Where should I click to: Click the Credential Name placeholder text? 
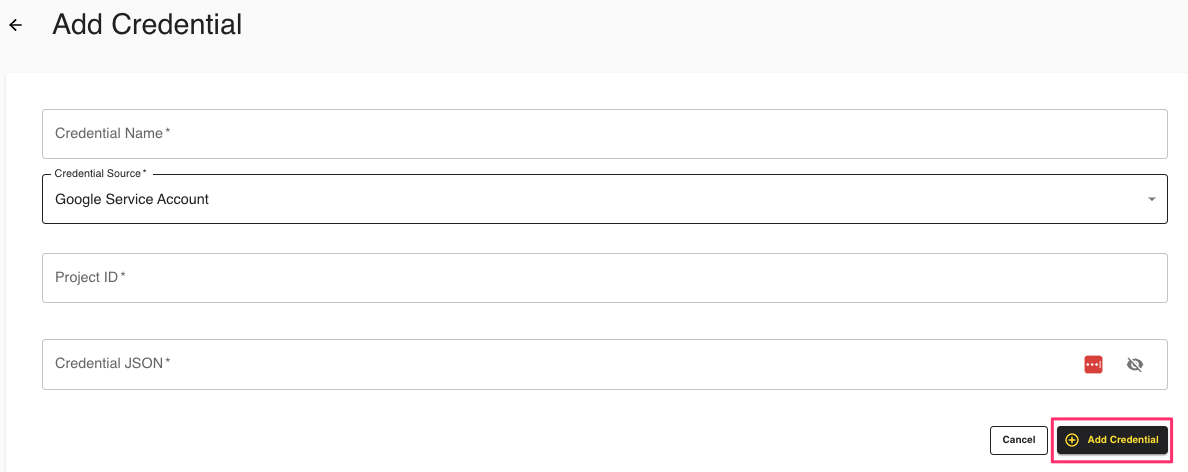coord(109,133)
